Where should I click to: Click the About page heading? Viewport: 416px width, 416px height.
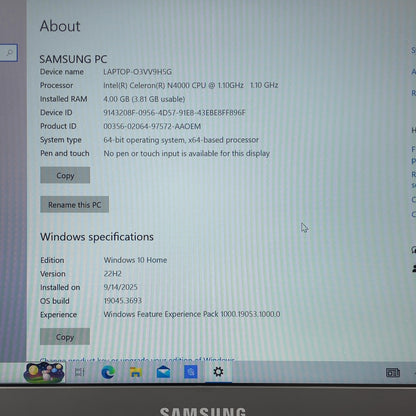(x=60, y=26)
